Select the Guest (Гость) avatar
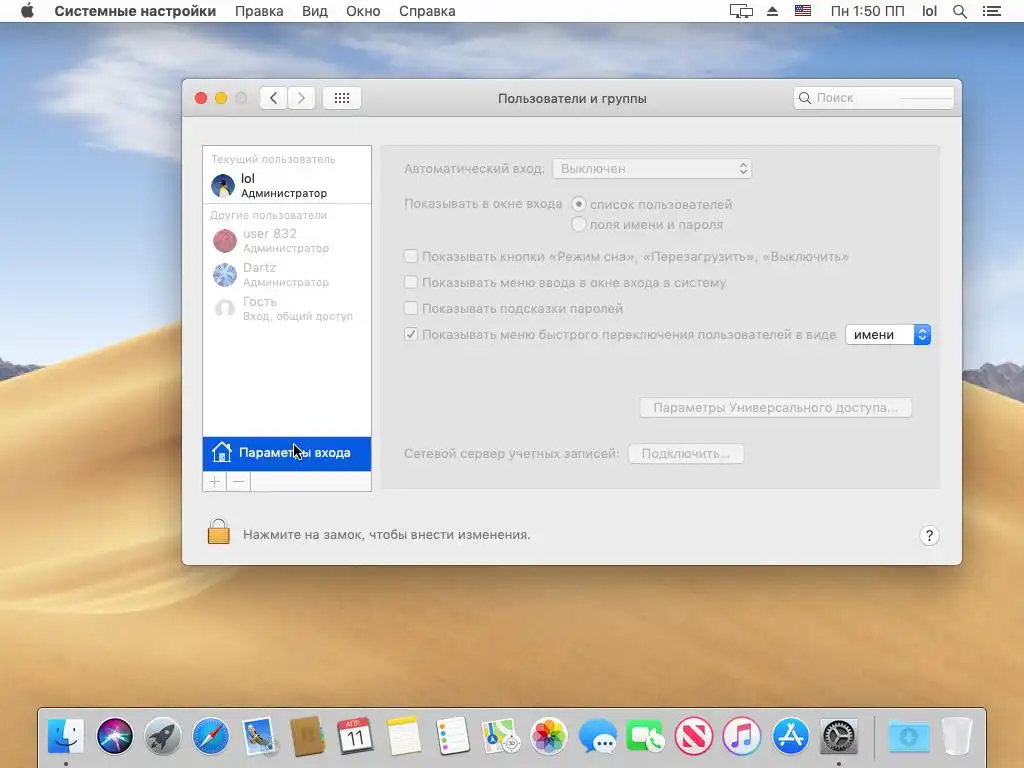1024x768 pixels. coord(225,308)
